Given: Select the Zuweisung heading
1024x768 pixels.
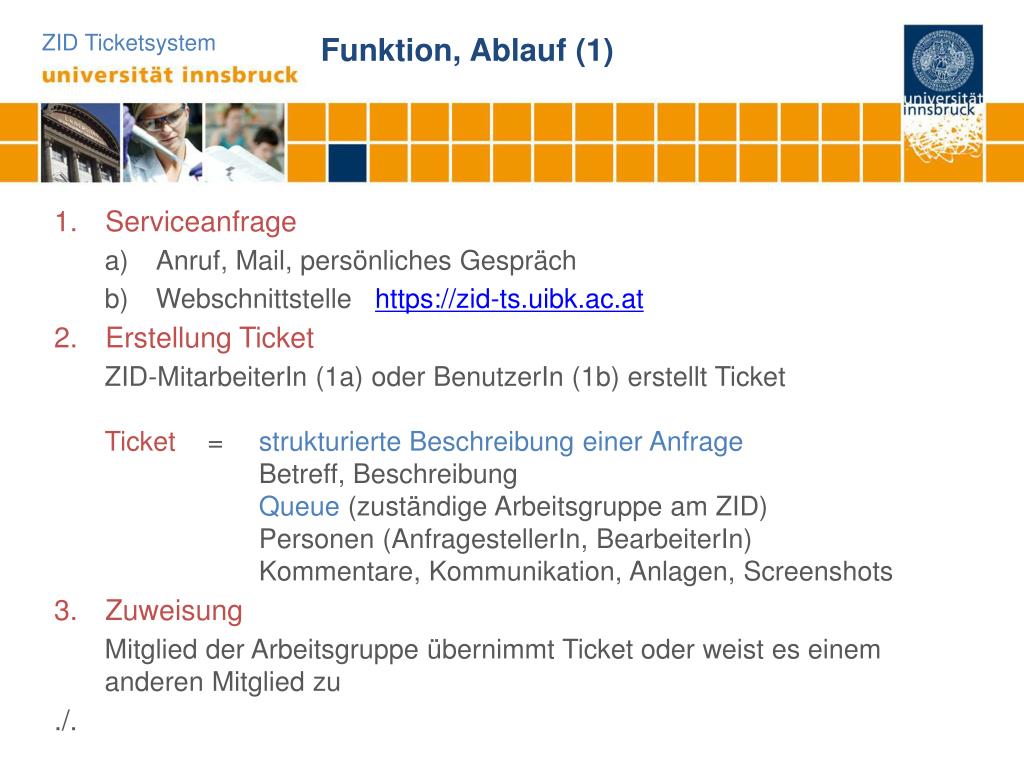Looking at the screenshot, I should pyautogui.click(x=174, y=611).
